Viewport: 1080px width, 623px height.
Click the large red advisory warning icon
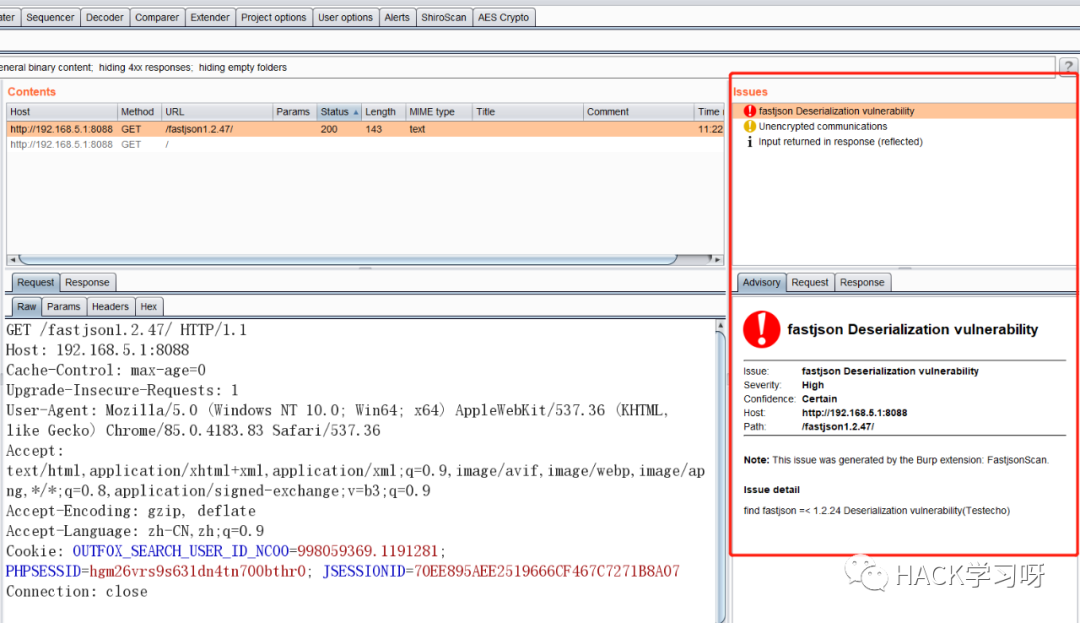[x=762, y=329]
